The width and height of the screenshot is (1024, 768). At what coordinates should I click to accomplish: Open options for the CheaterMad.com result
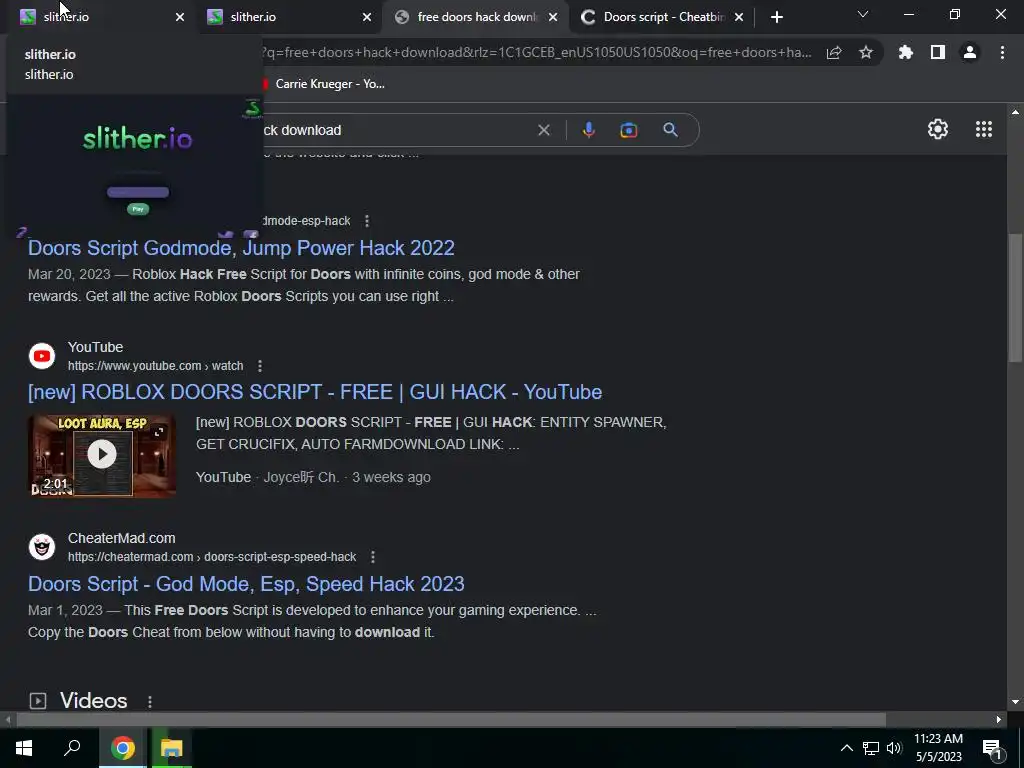pyautogui.click(x=373, y=557)
